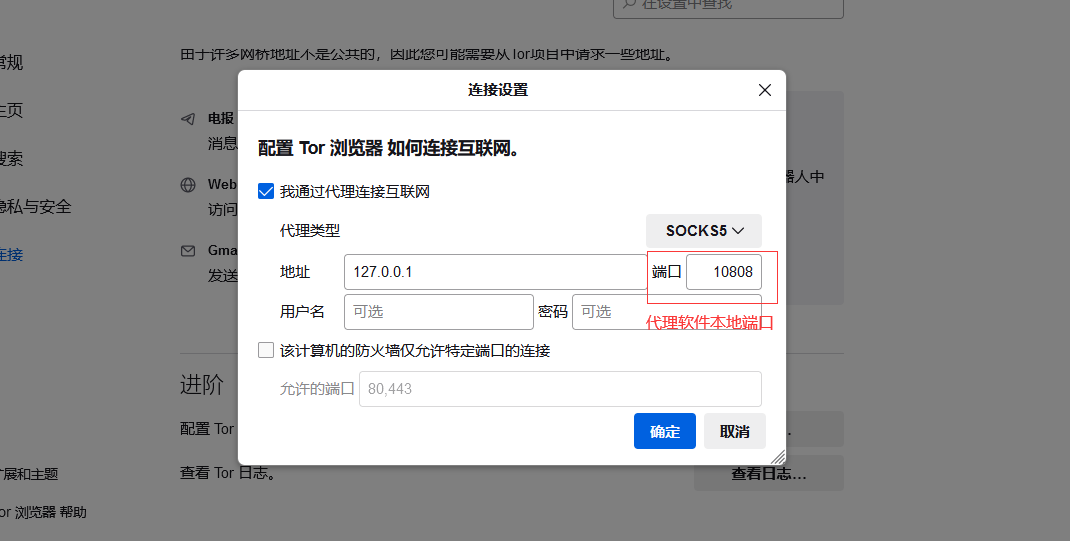The height and width of the screenshot is (541, 1070).
Task: Click the 进阶 heading
Action: [202, 385]
